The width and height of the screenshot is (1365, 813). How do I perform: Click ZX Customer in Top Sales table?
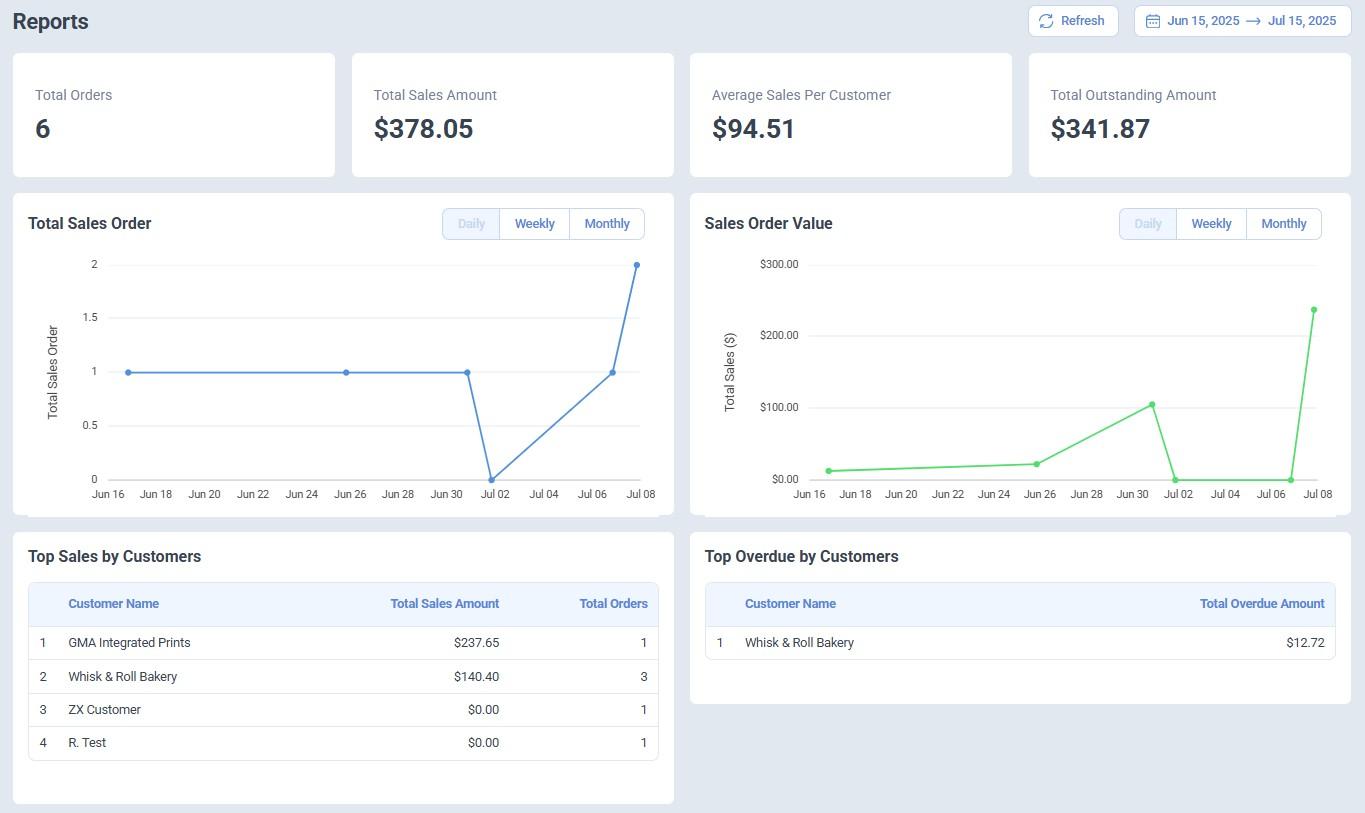104,710
